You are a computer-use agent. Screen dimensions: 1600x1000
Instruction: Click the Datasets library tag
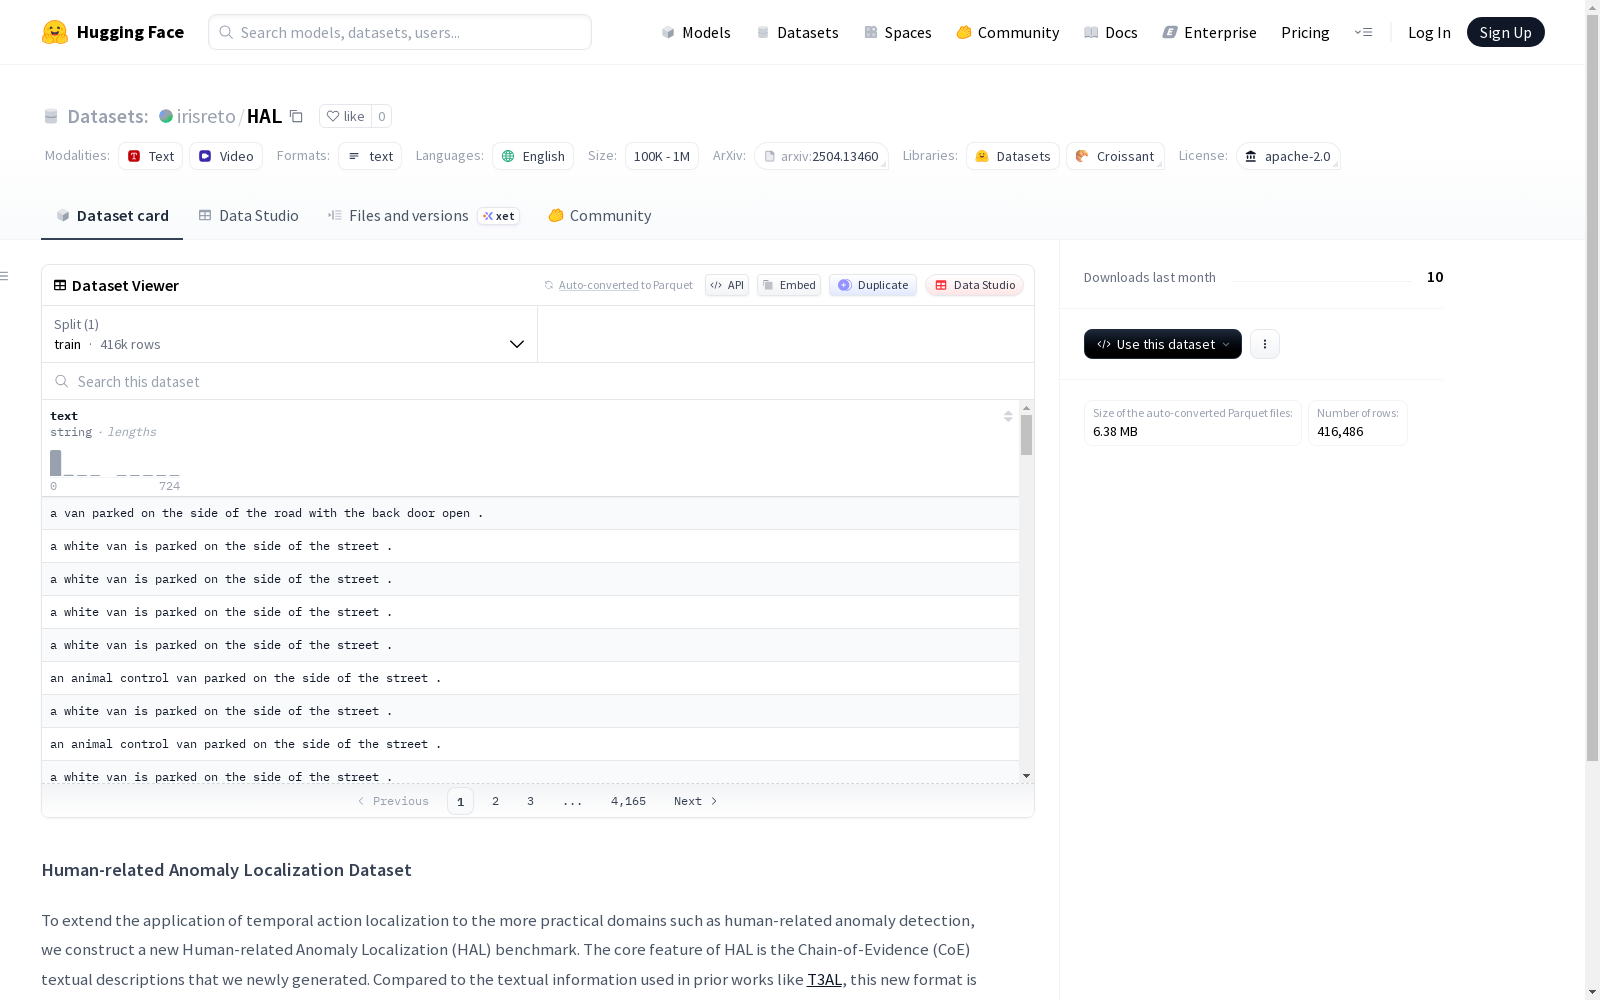click(x=1013, y=156)
